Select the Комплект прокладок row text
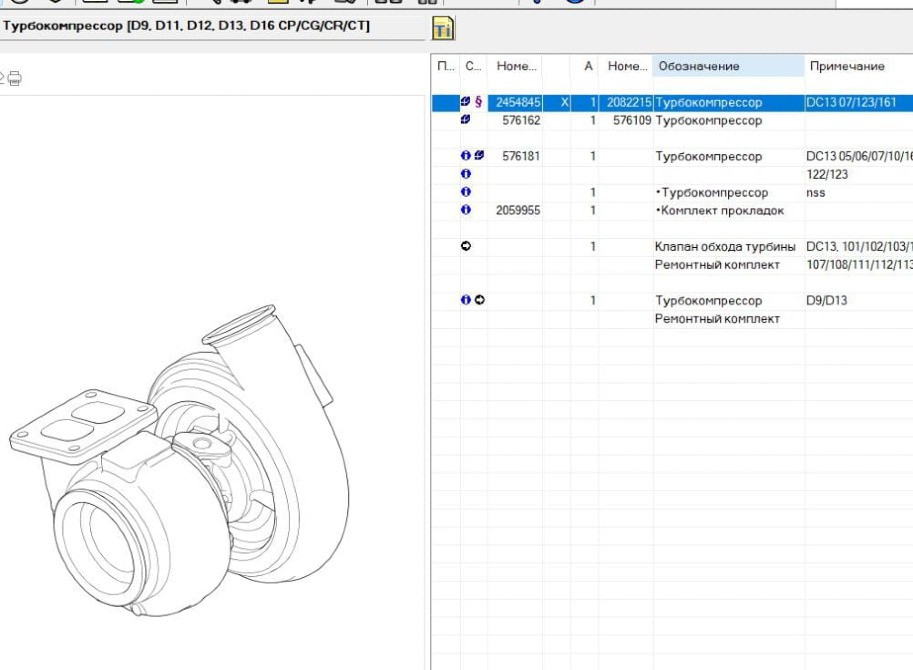The width and height of the screenshot is (913, 670). tap(719, 210)
